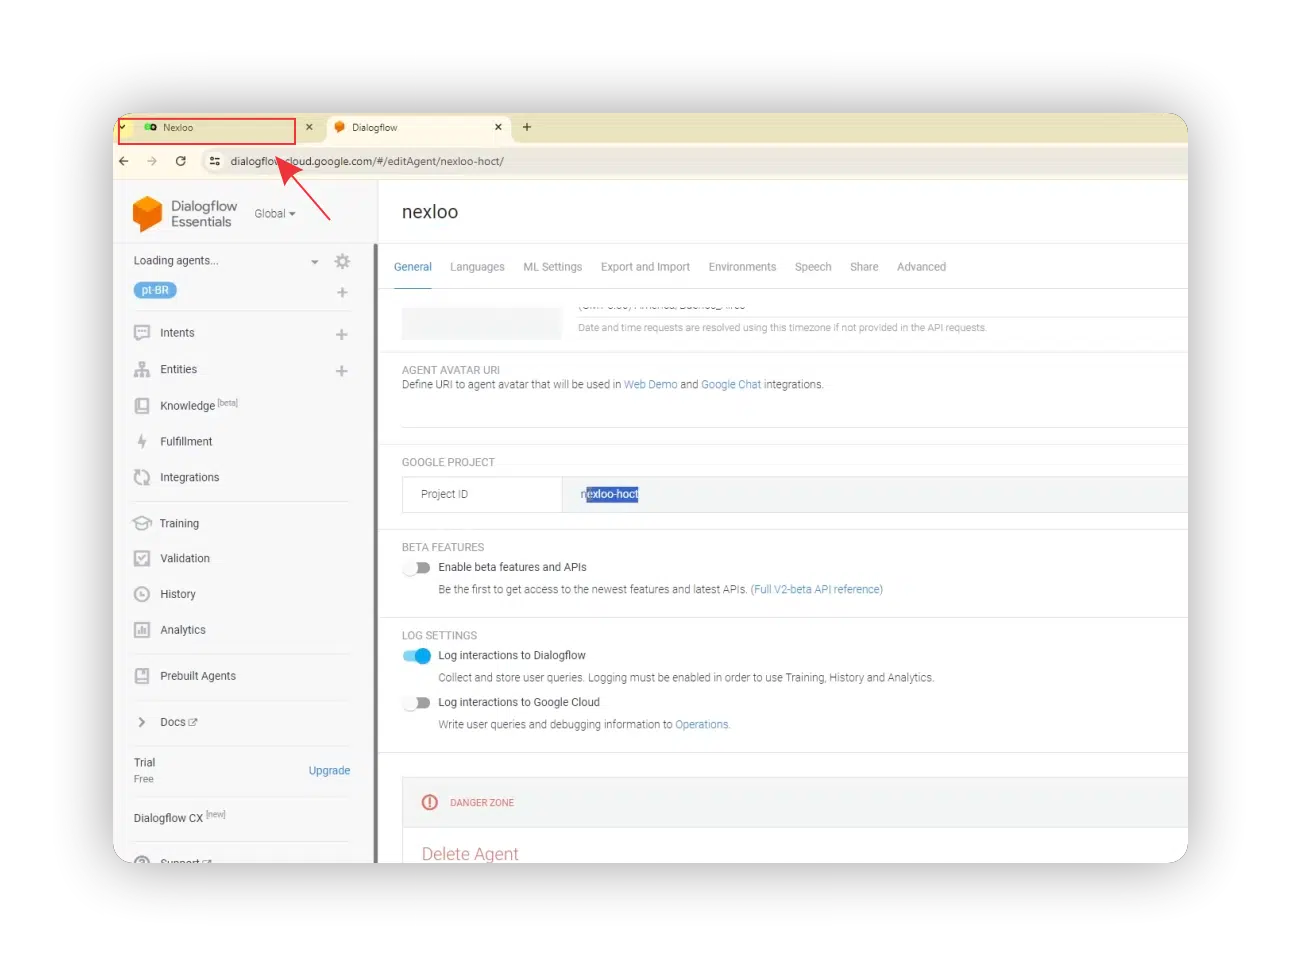This screenshot has width=1301, height=976.
Task: Click the Prebuilt Agents icon
Action: 142,676
